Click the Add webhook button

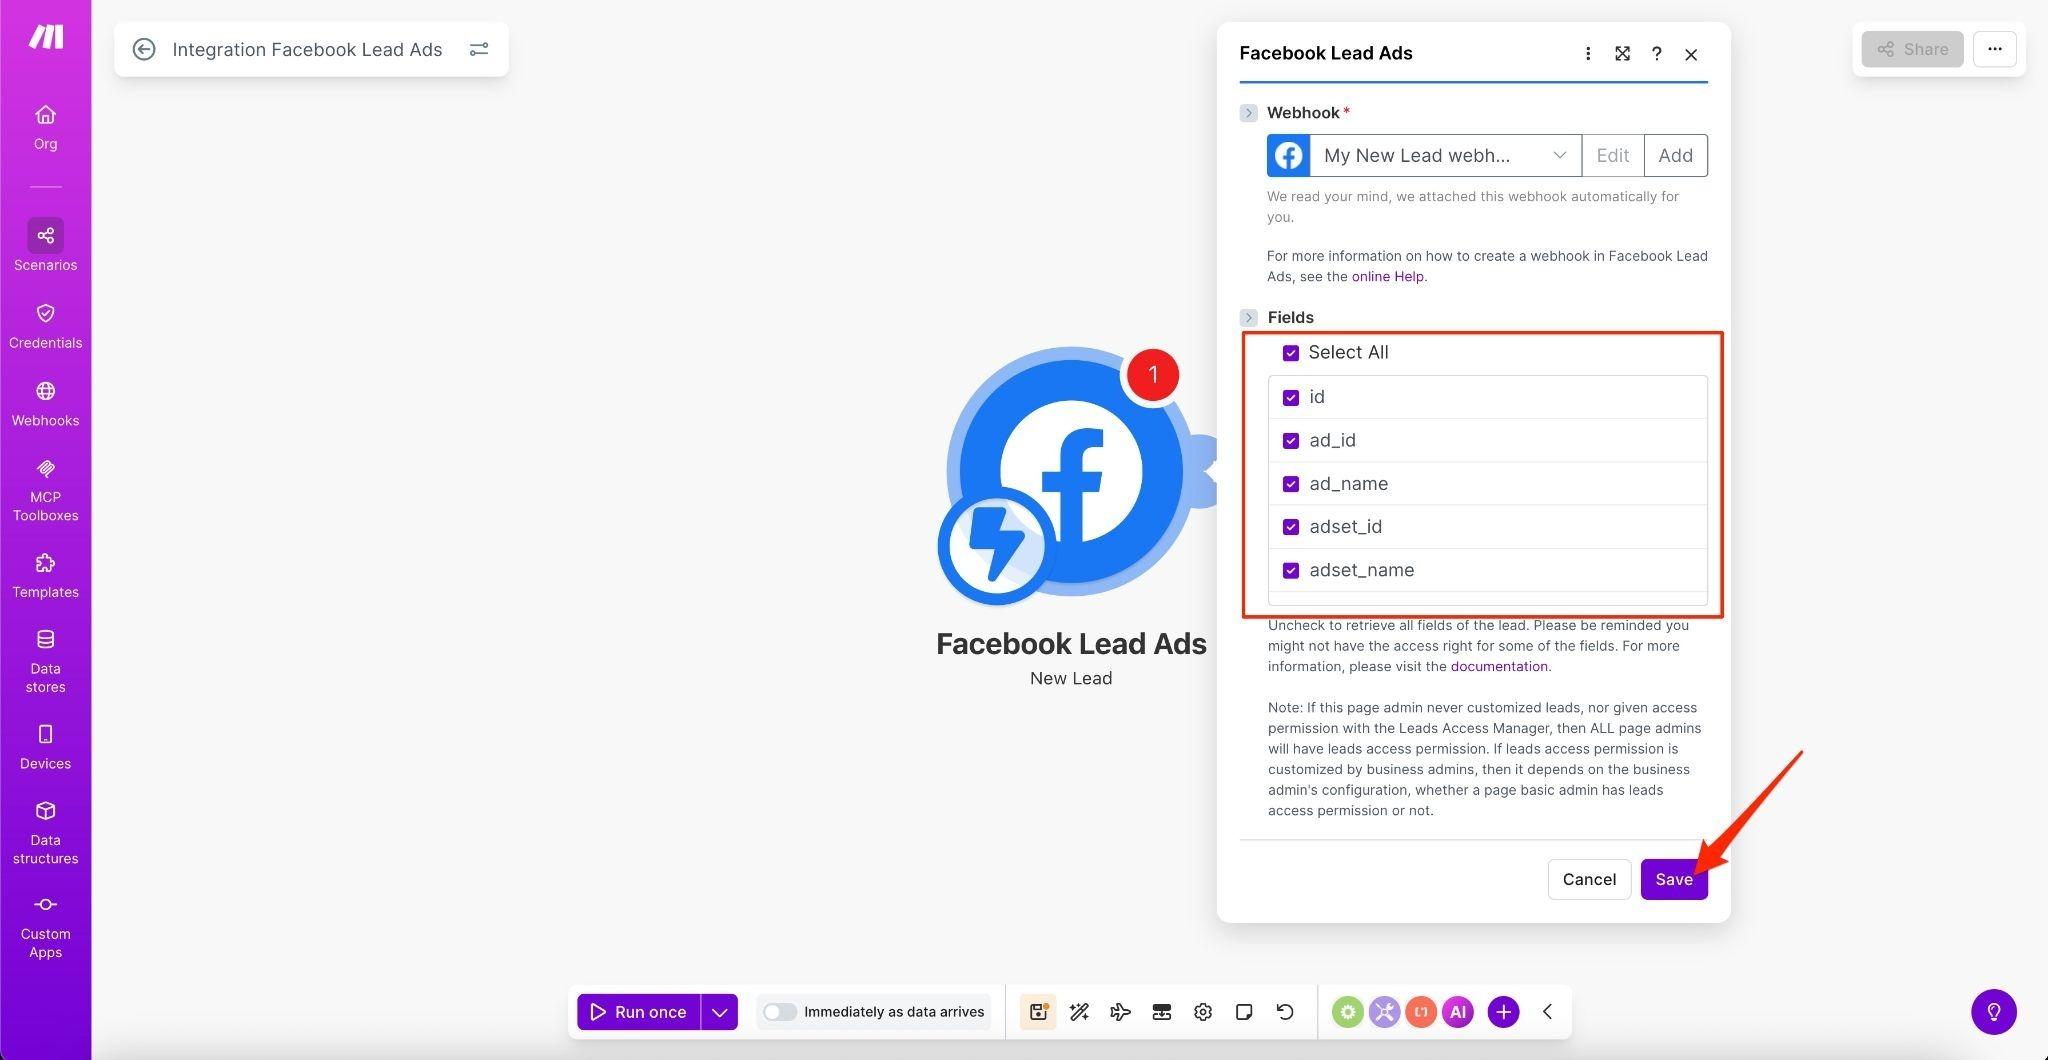point(1676,156)
